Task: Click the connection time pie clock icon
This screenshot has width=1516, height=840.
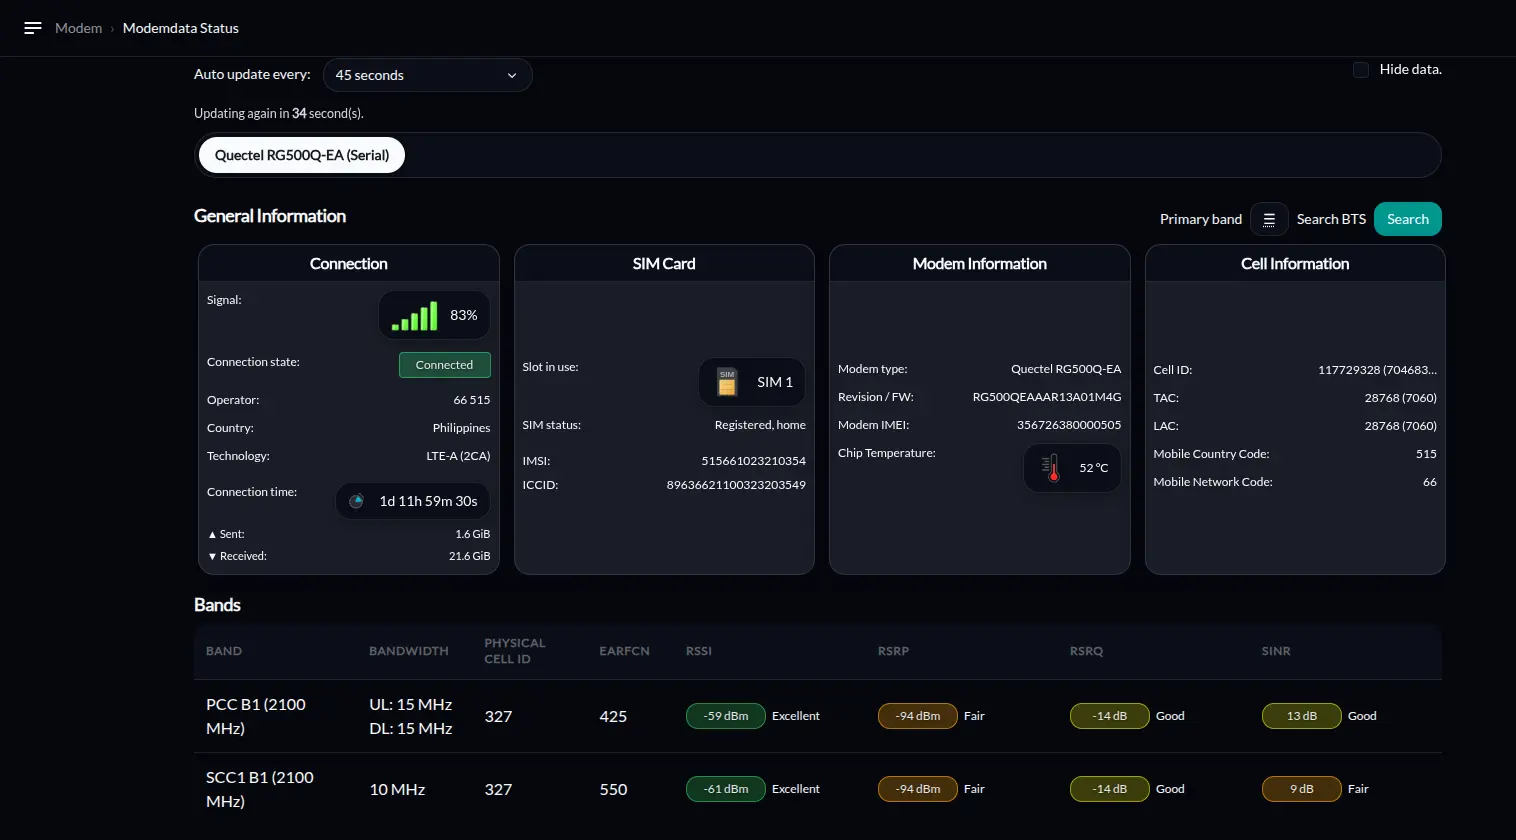Action: [356, 501]
